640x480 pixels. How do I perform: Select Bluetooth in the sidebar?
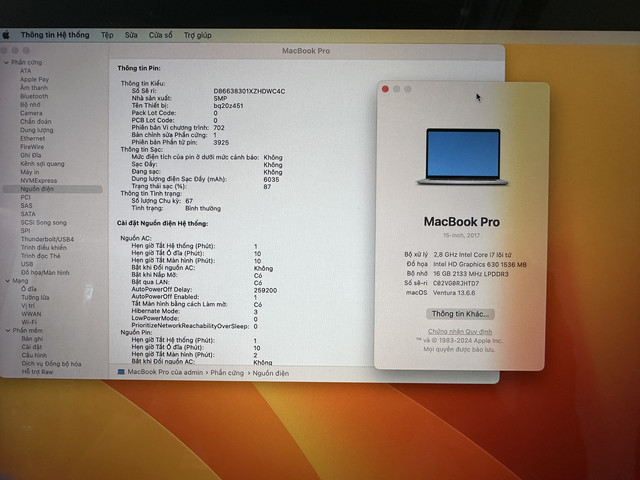tap(34, 96)
